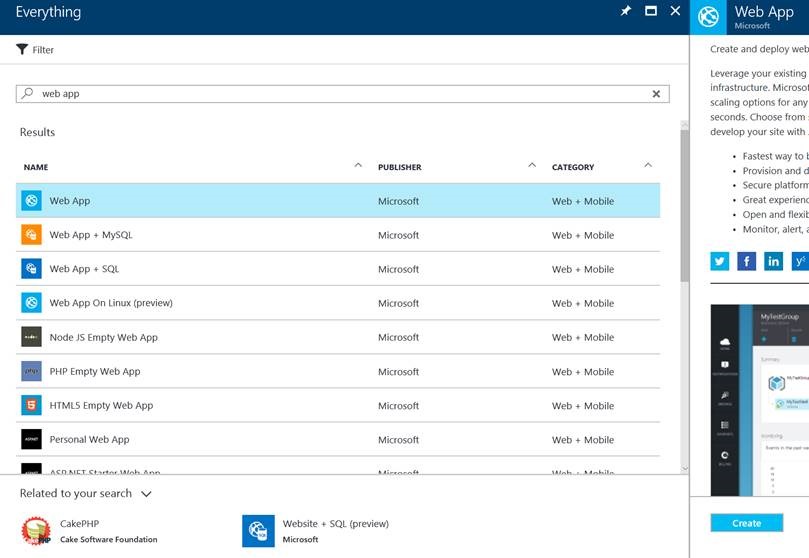Select 'Personal Web App' name
Screen dimensions: 809x558
tap(89, 439)
